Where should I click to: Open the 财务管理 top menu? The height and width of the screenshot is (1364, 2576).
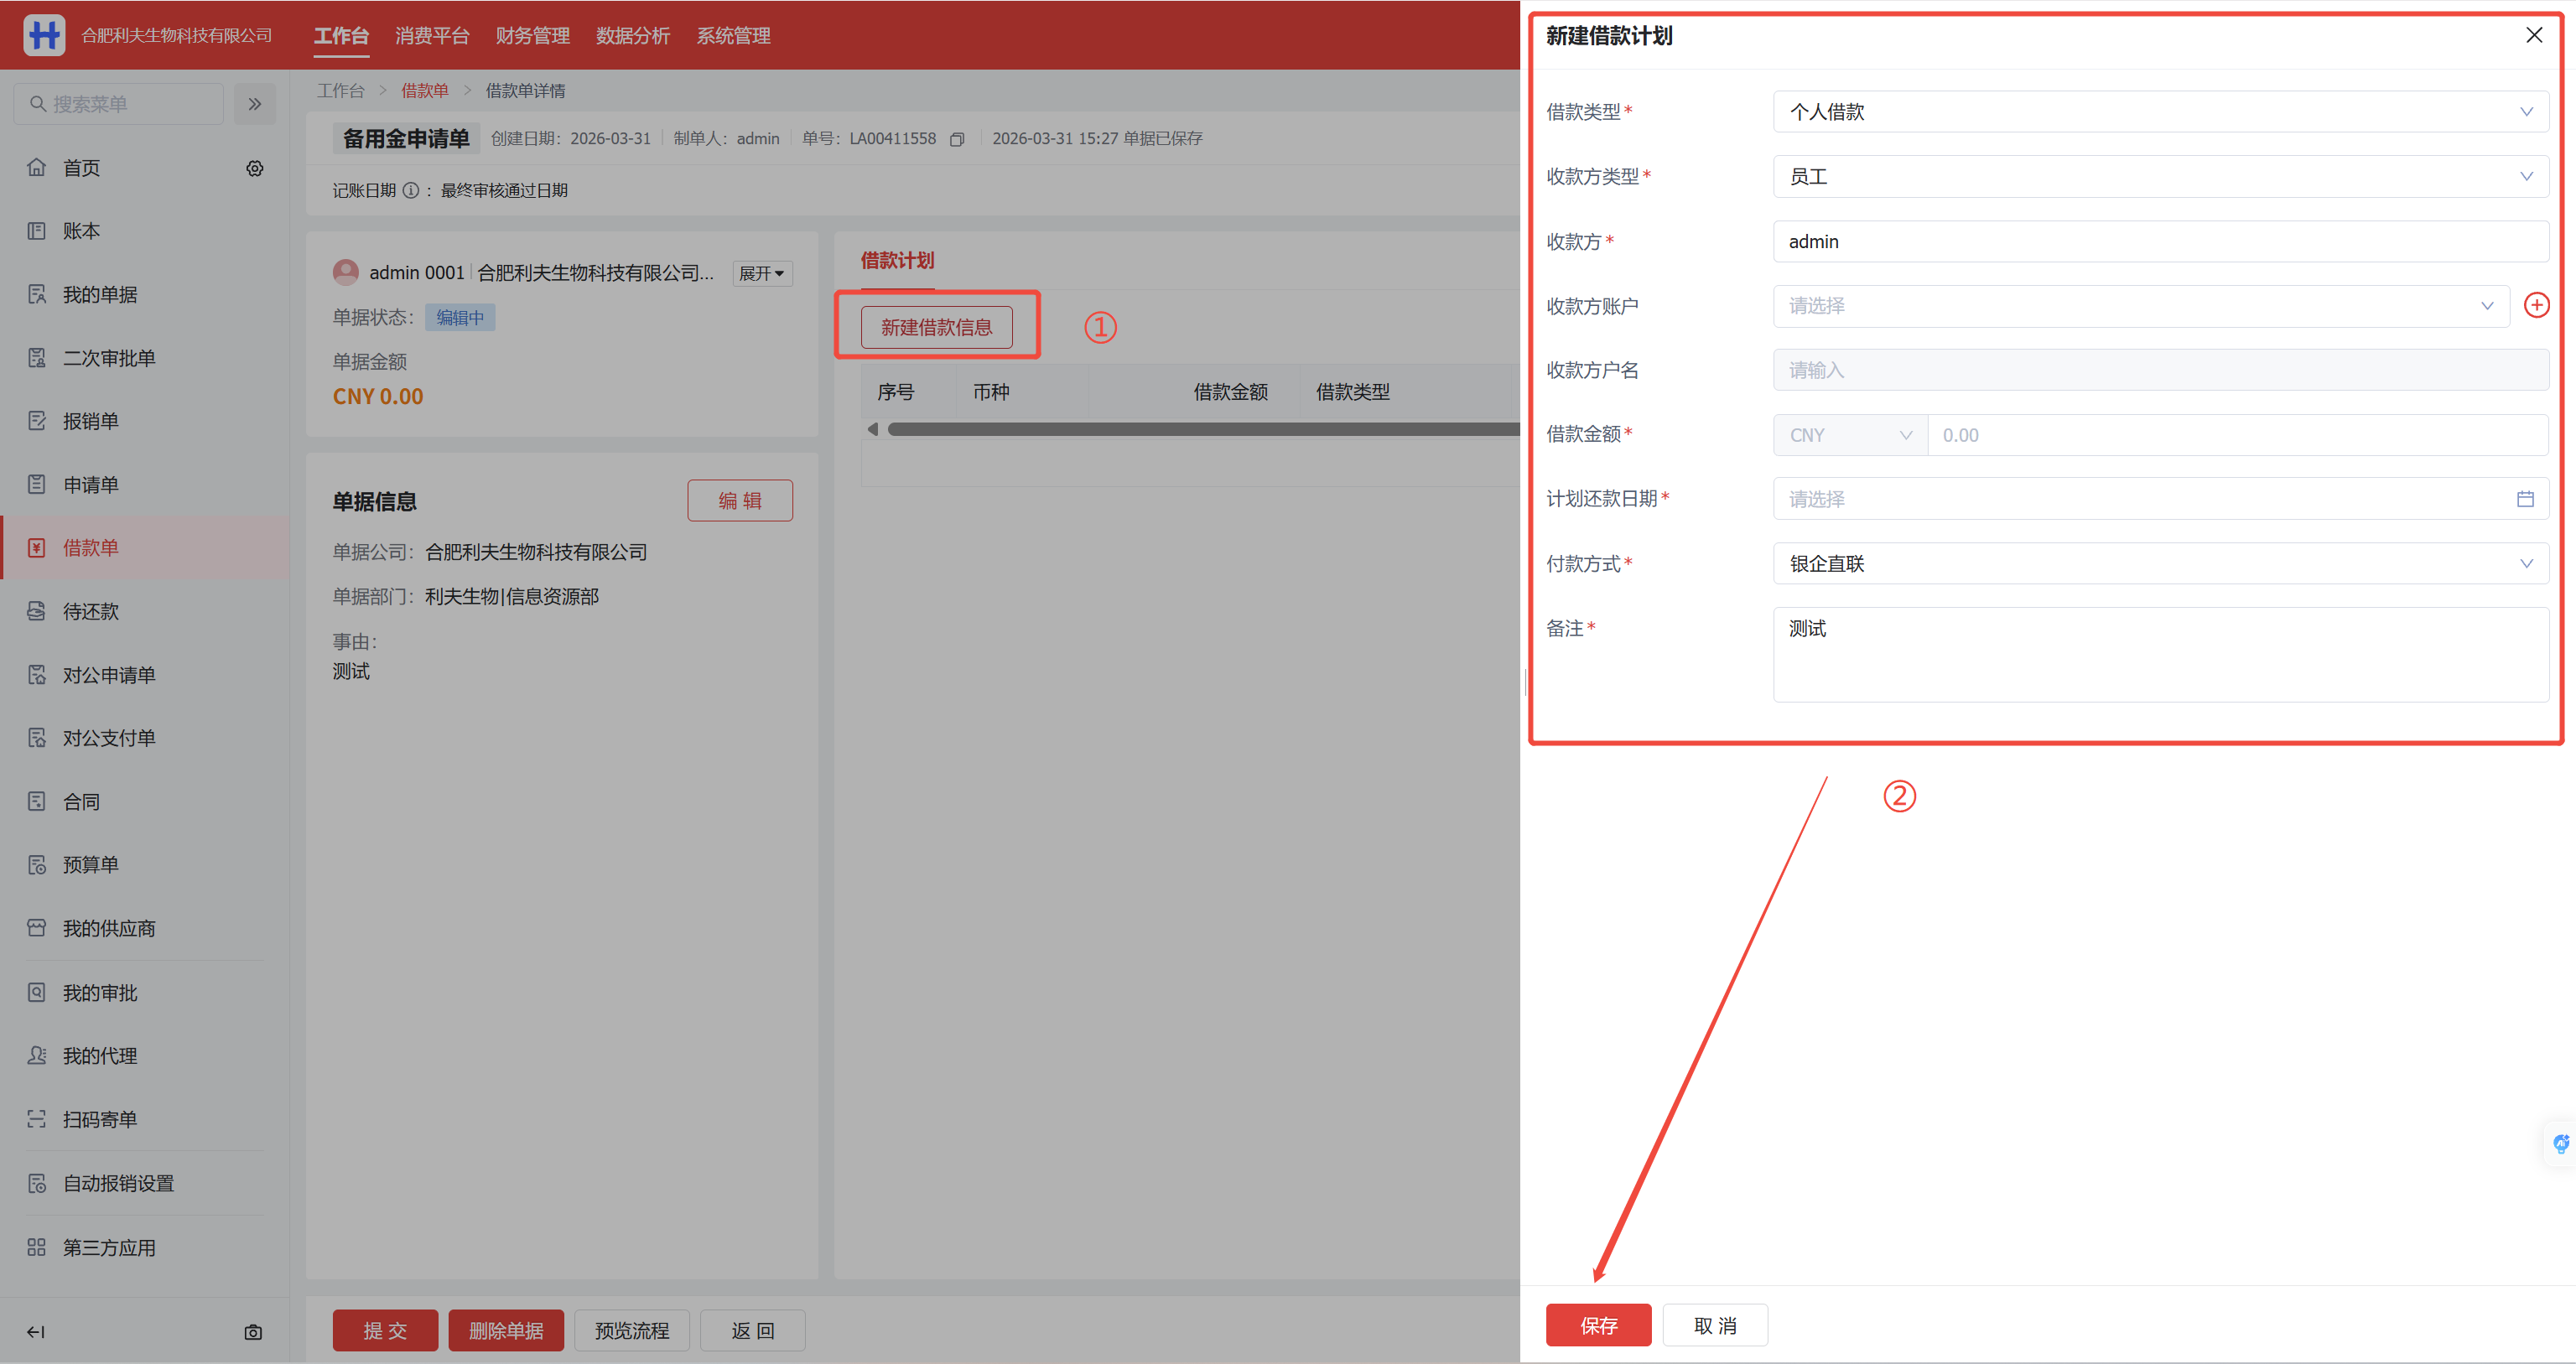pyautogui.click(x=532, y=36)
